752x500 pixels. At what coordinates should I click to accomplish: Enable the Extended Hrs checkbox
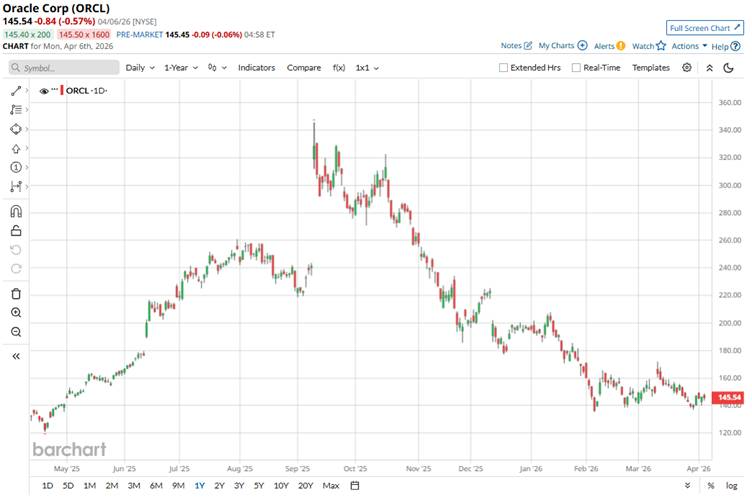(503, 68)
